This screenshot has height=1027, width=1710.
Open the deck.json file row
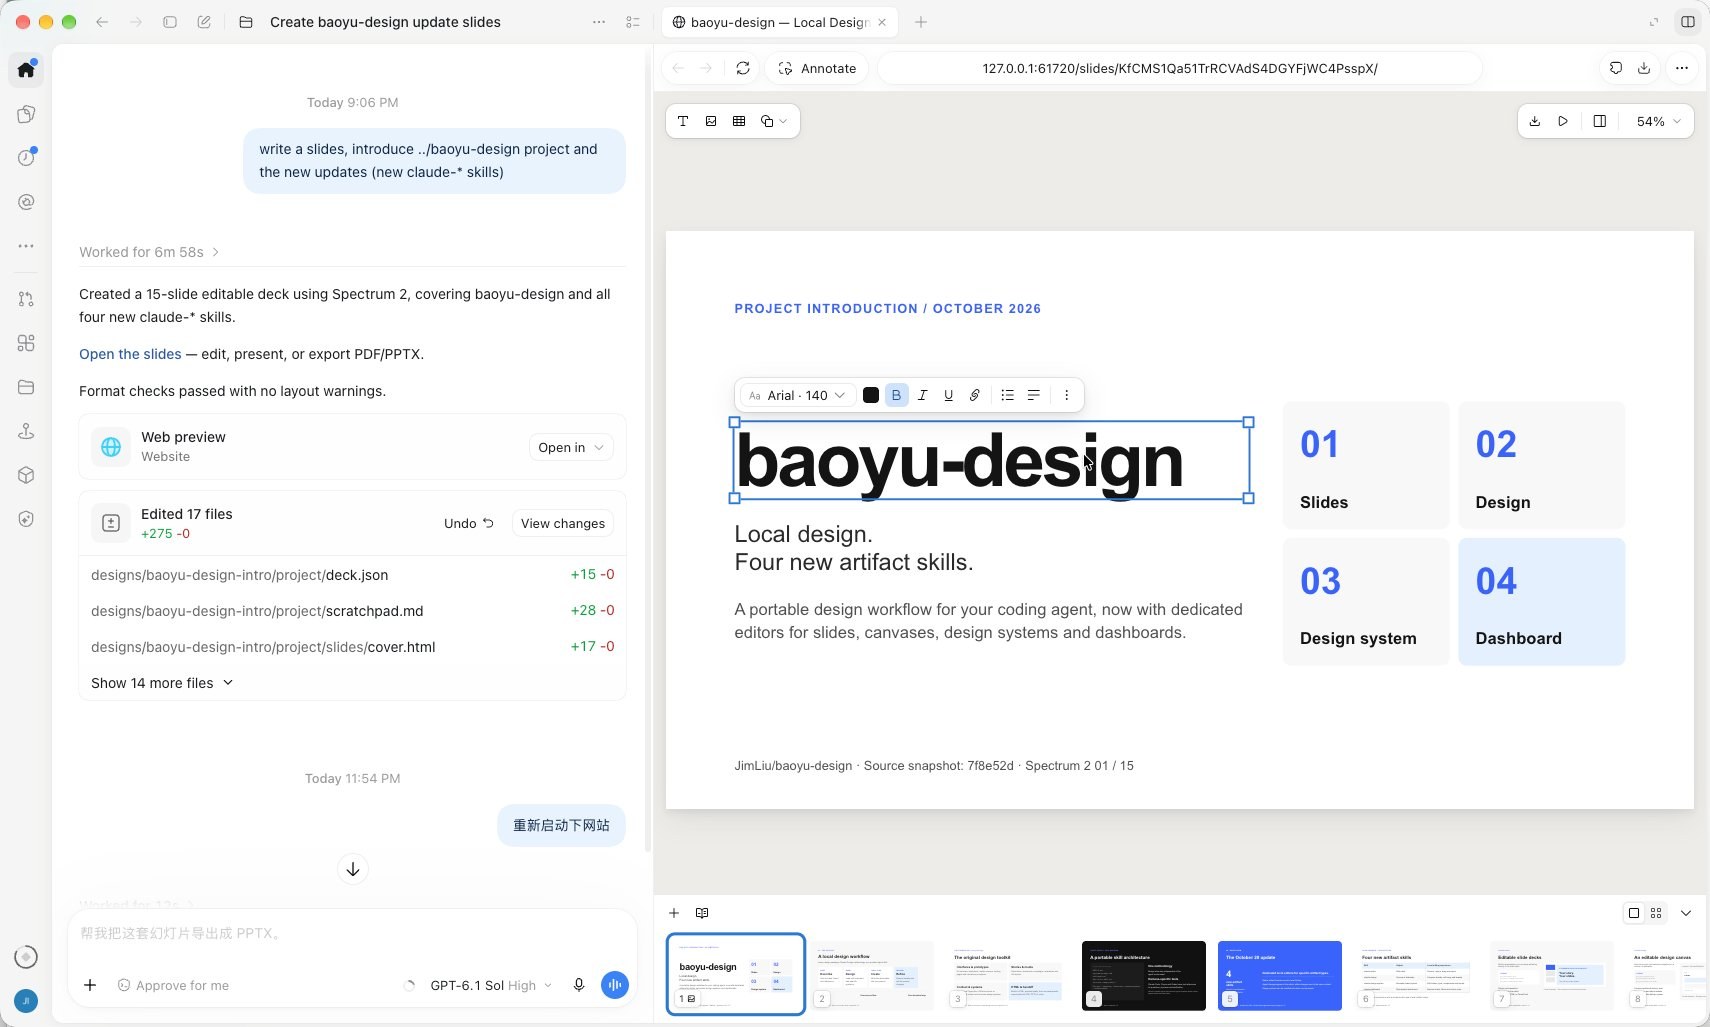[352, 575]
